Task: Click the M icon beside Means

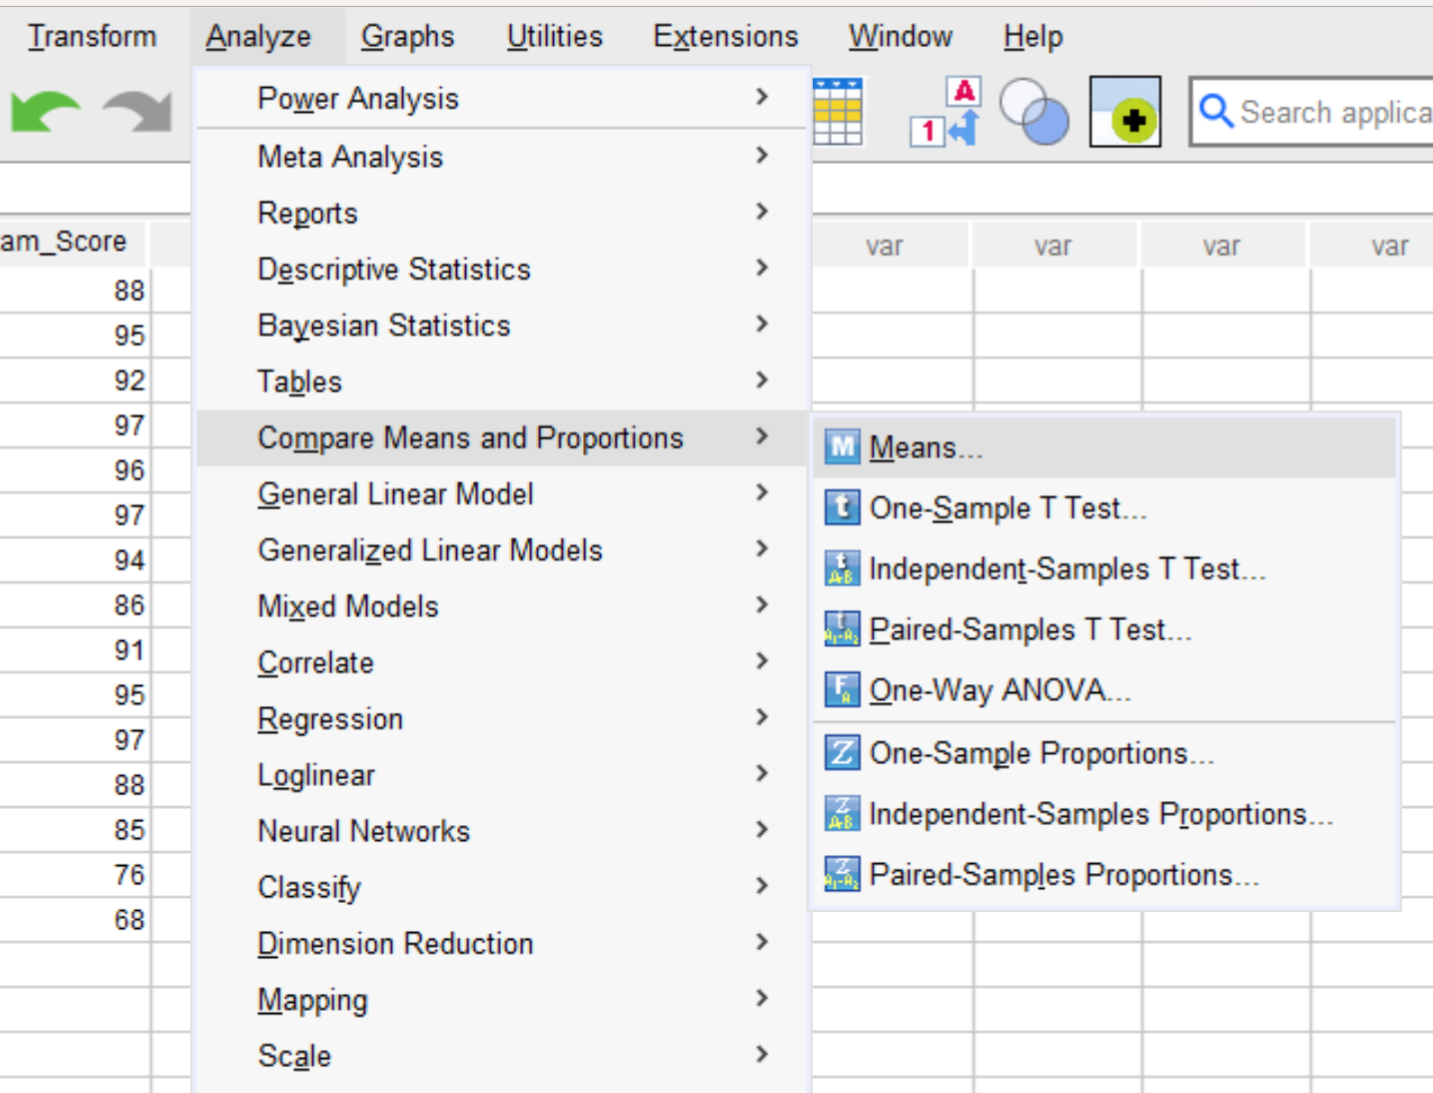Action: (x=840, y=447)
